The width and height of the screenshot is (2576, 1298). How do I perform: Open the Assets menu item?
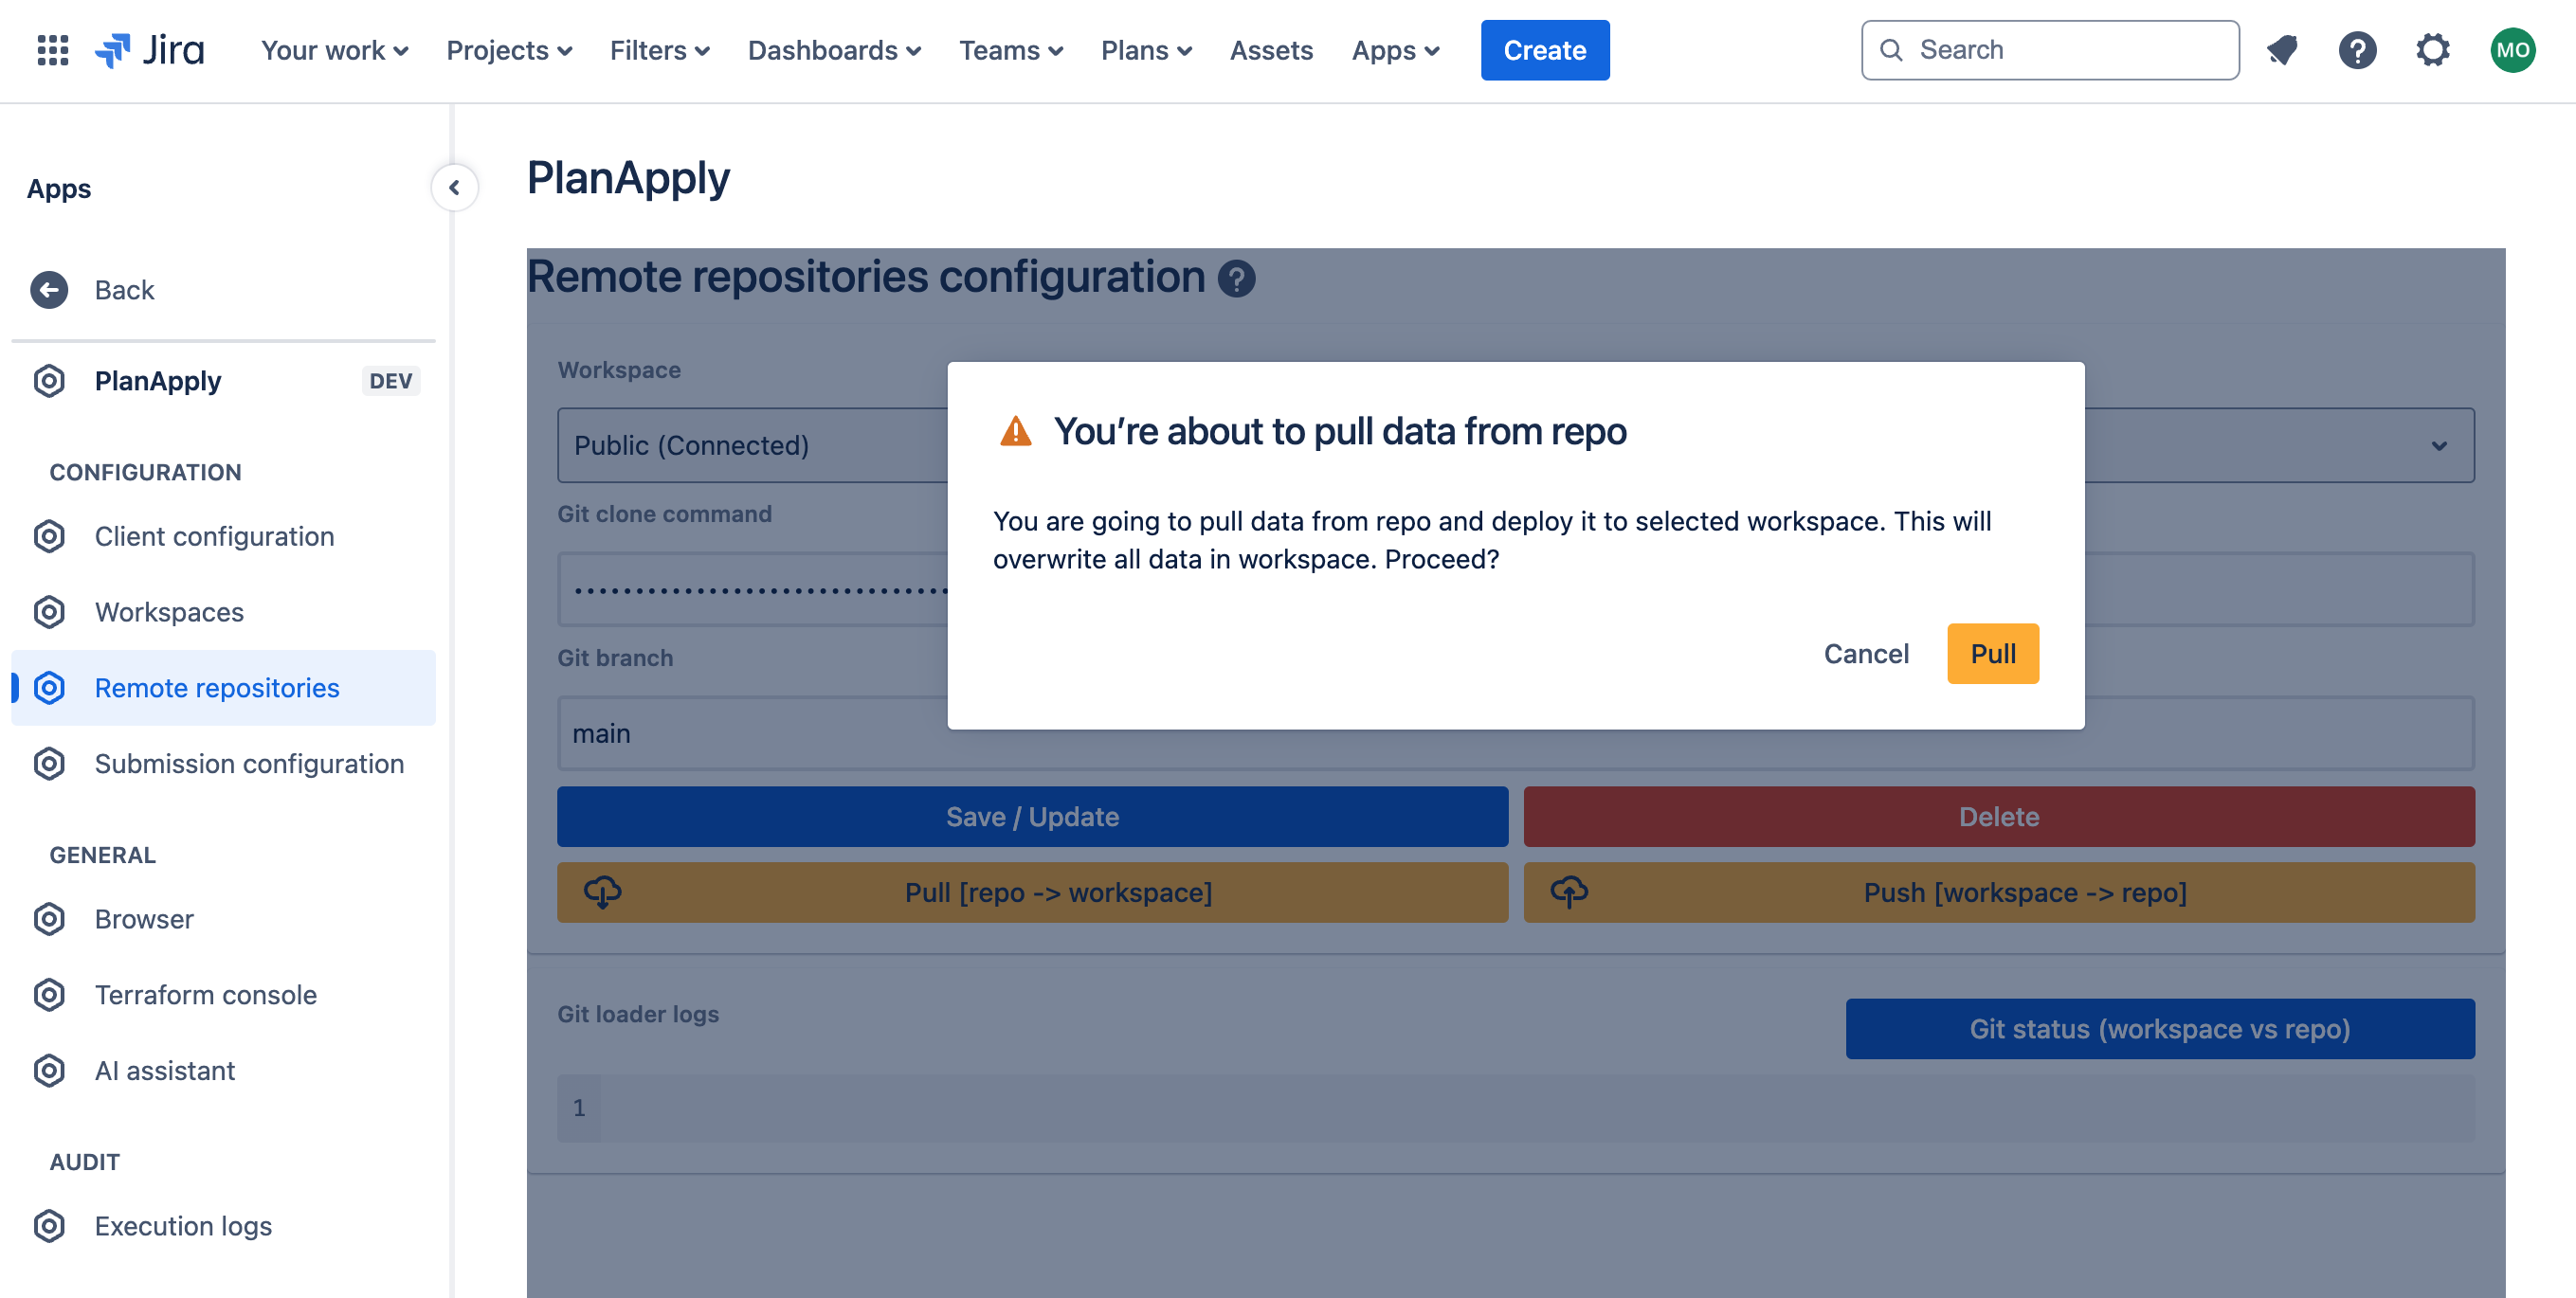(x=1270, y=50)
